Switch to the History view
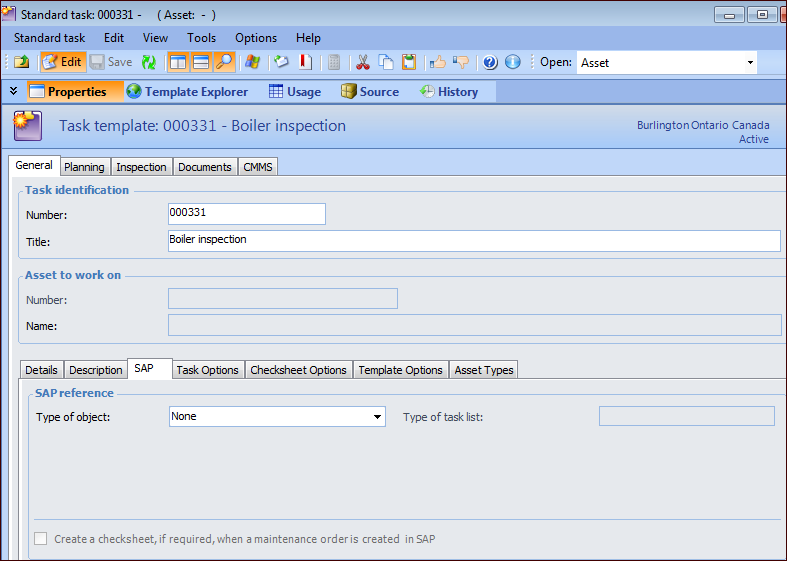Viewport: 787px width, 561px height. [449, 91]
